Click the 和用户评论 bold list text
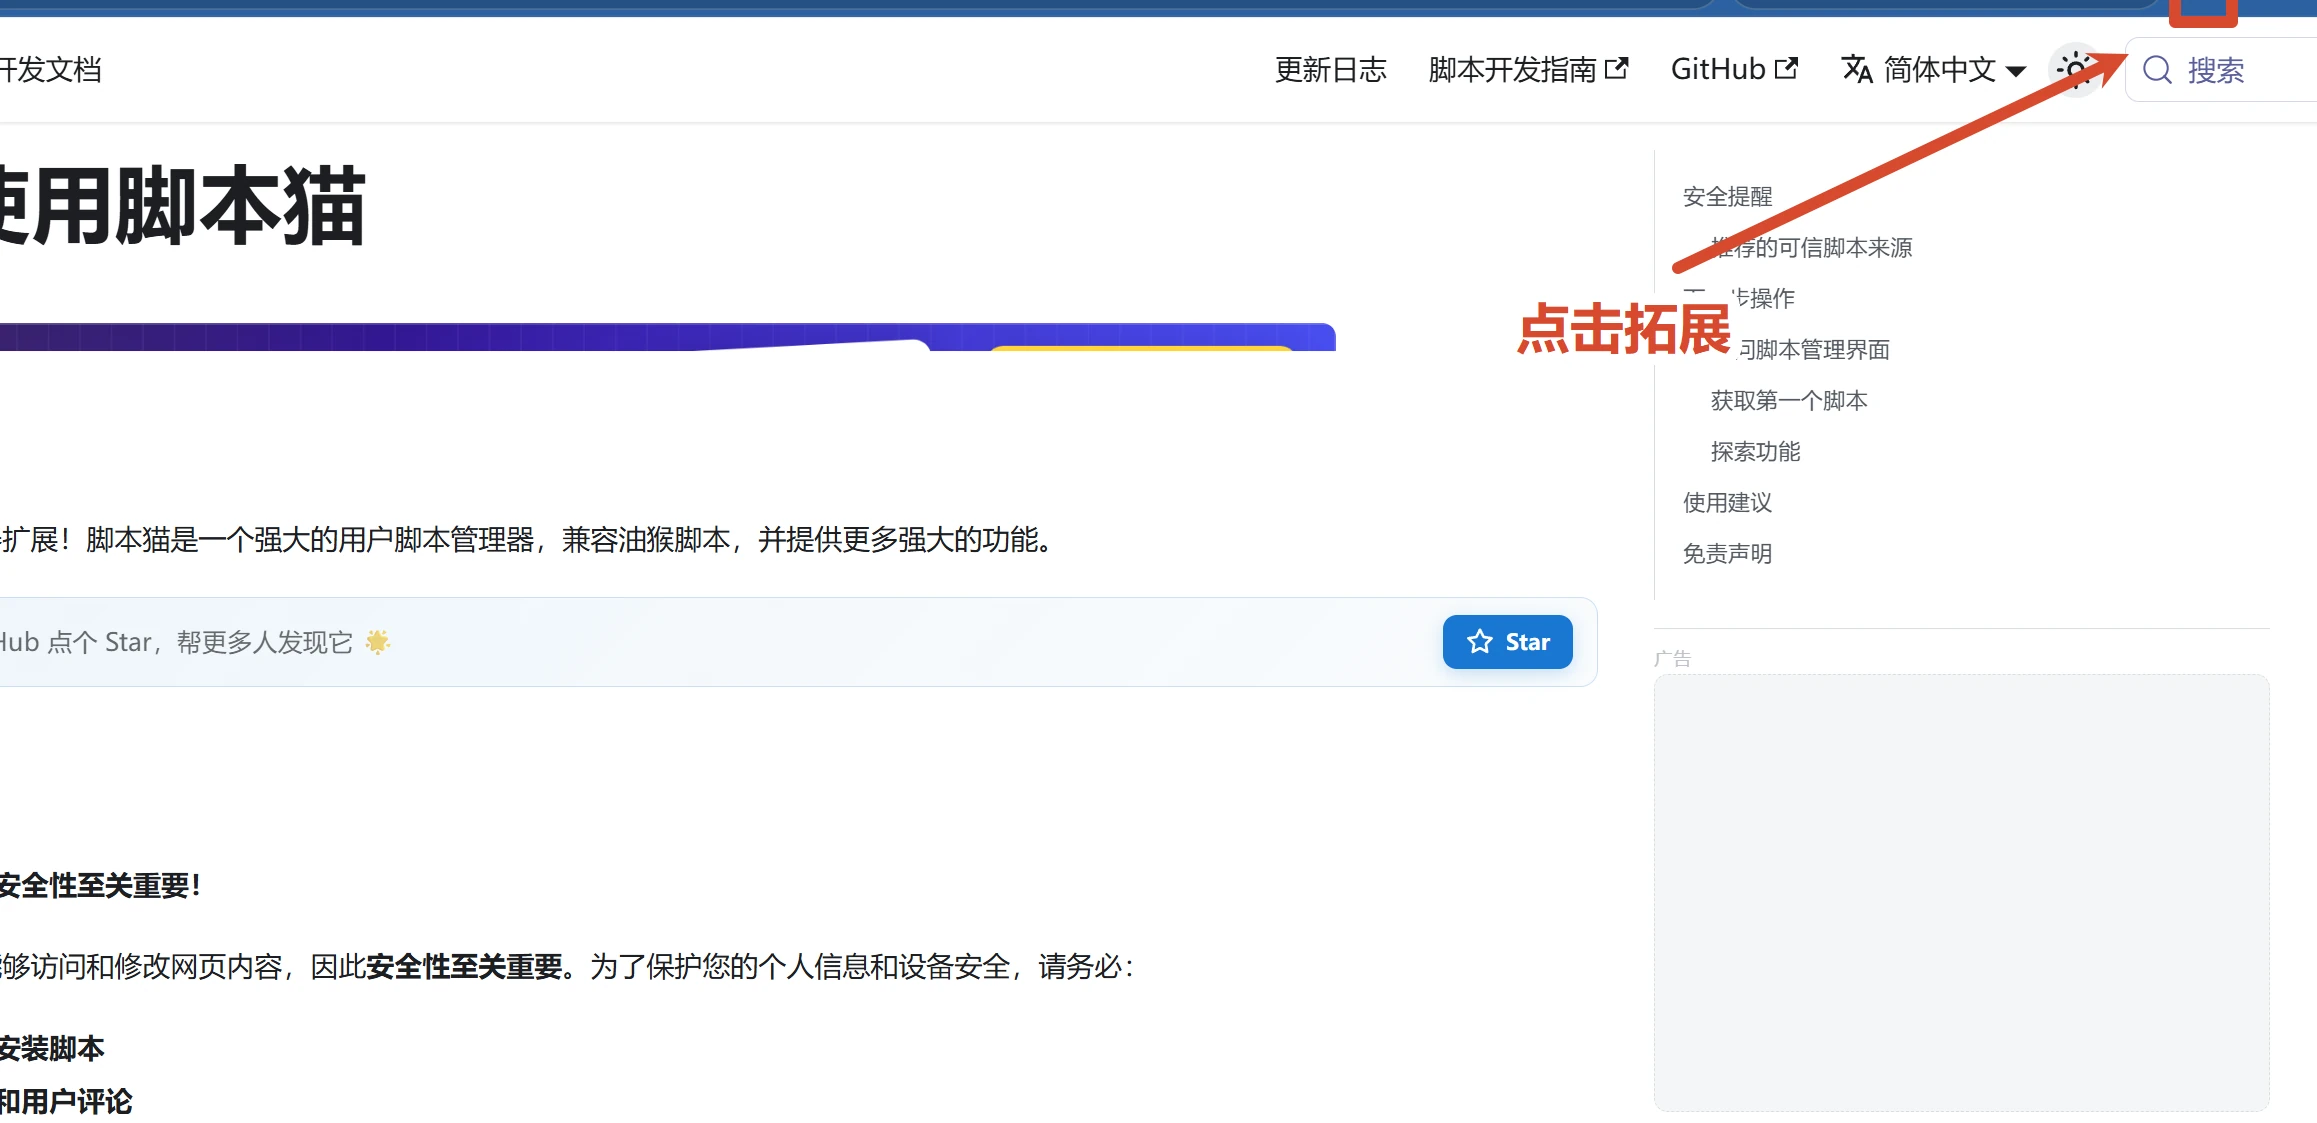This screenshot has width=2317, height=1123. coord(66,1102)
